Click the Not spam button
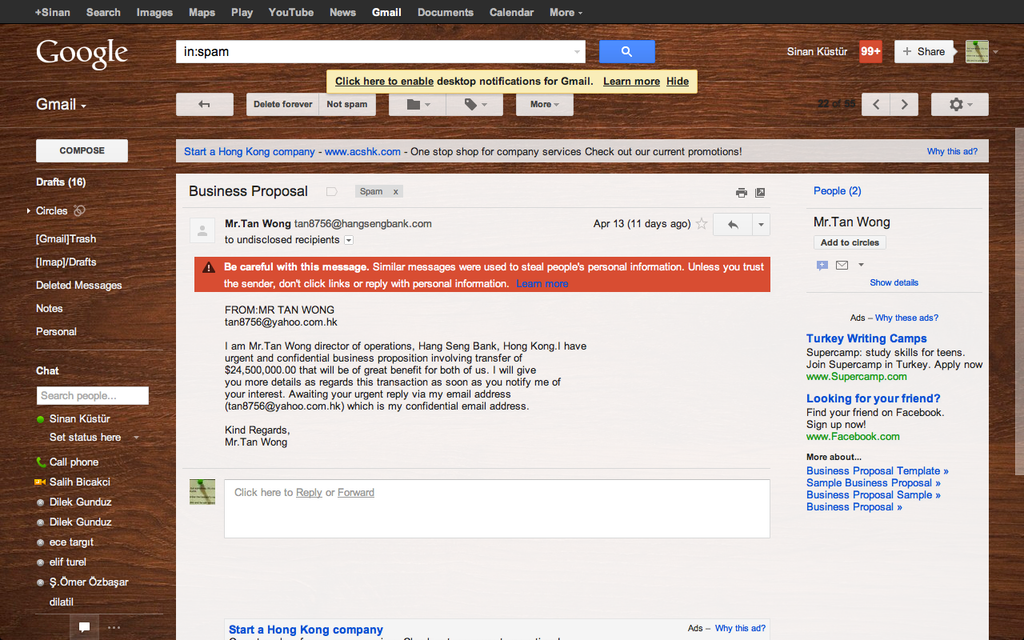 coord(347,104)
